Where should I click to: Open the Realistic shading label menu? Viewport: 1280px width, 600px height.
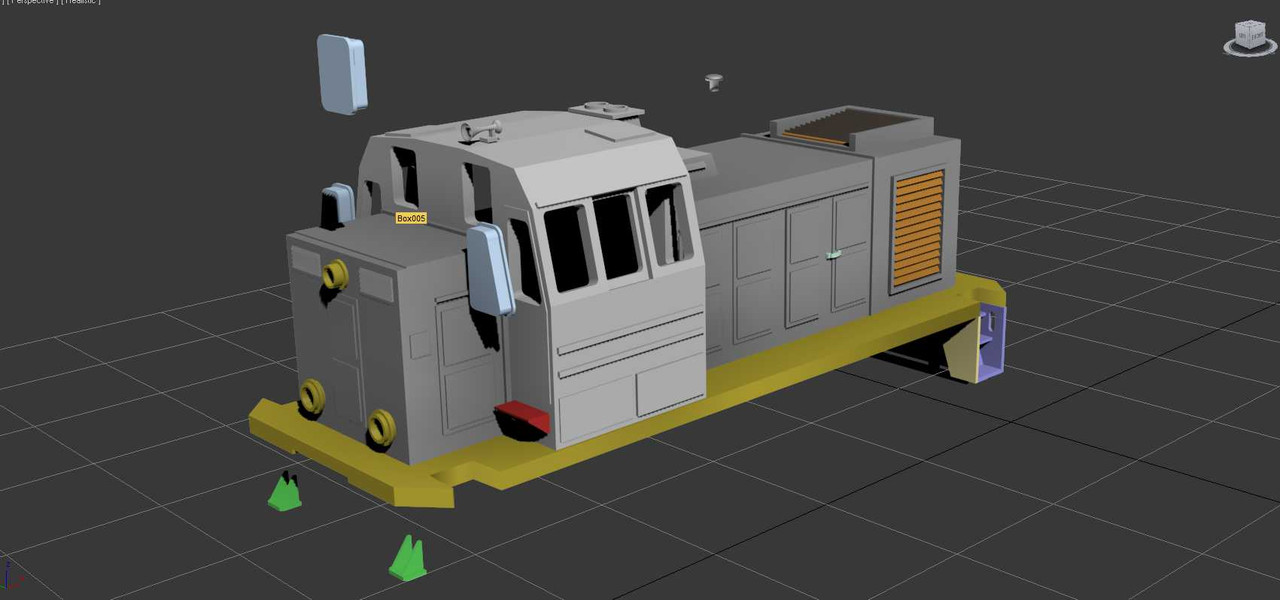(x=80, y=2)
